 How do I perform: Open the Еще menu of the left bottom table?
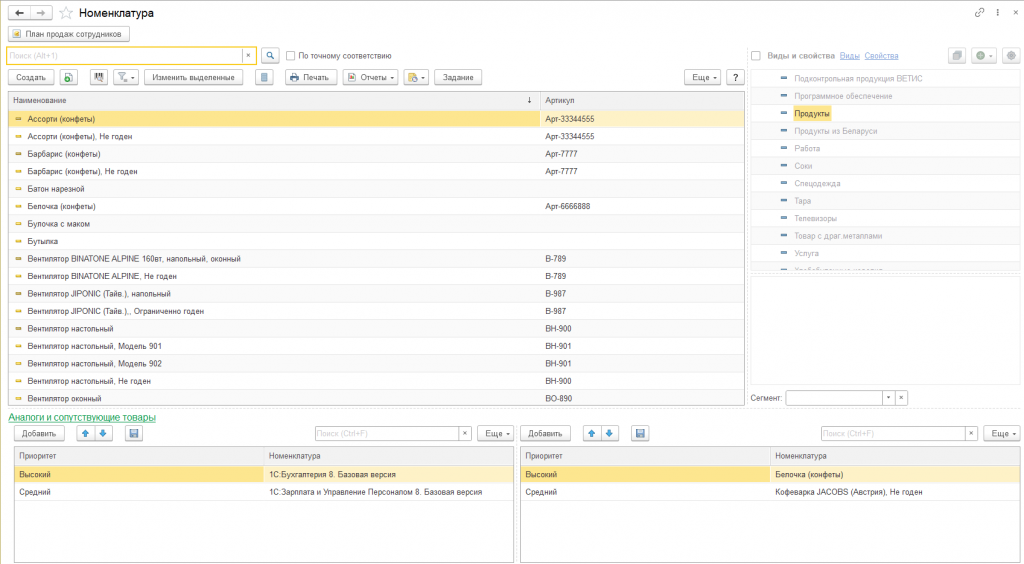496,433
